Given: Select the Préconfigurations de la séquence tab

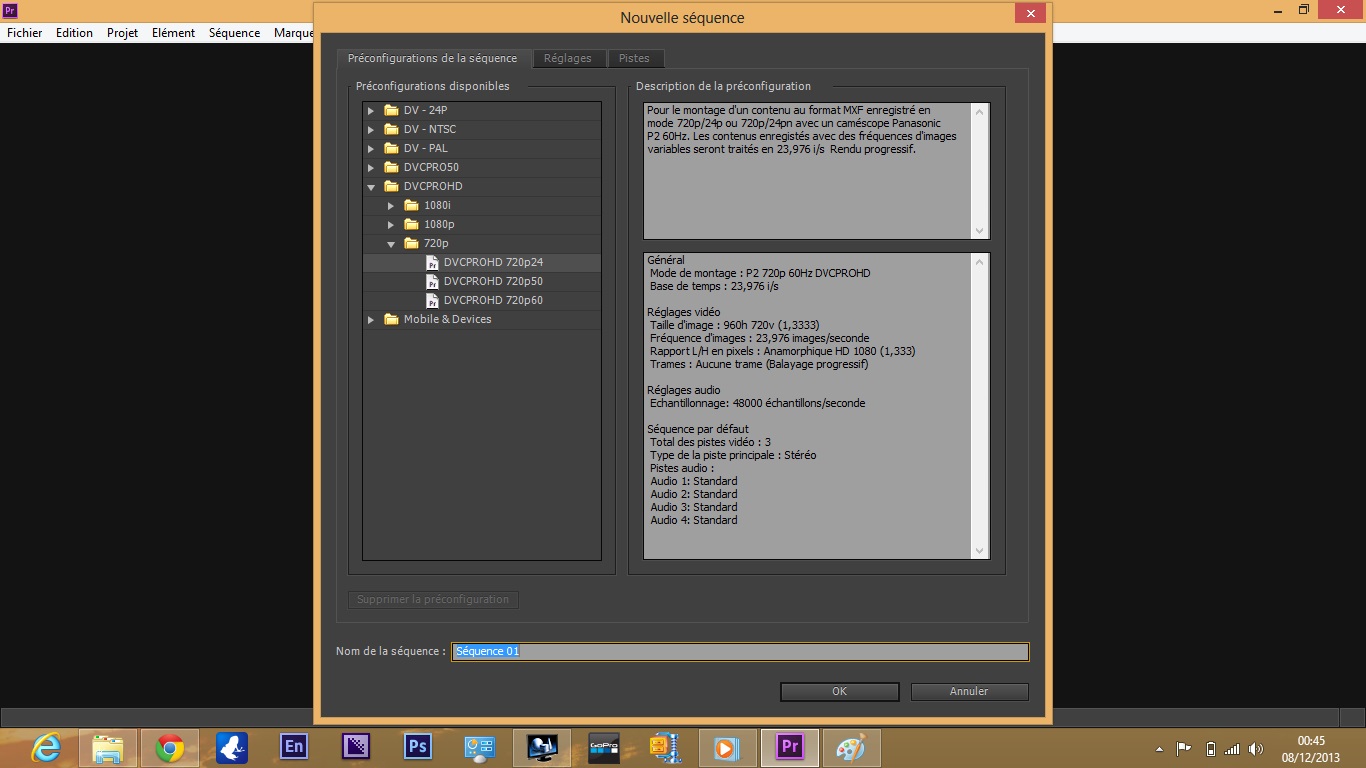Looking at the screenshot, I should [433, 58].
